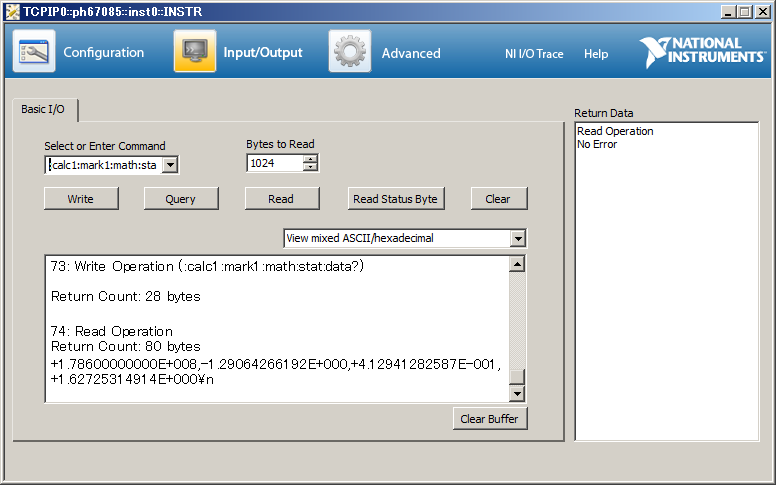This screenshot has width=776, height=485.
Task: Open the View mixed ASCII/hexadecimal dropdown
Action: [x=405, y=238]
